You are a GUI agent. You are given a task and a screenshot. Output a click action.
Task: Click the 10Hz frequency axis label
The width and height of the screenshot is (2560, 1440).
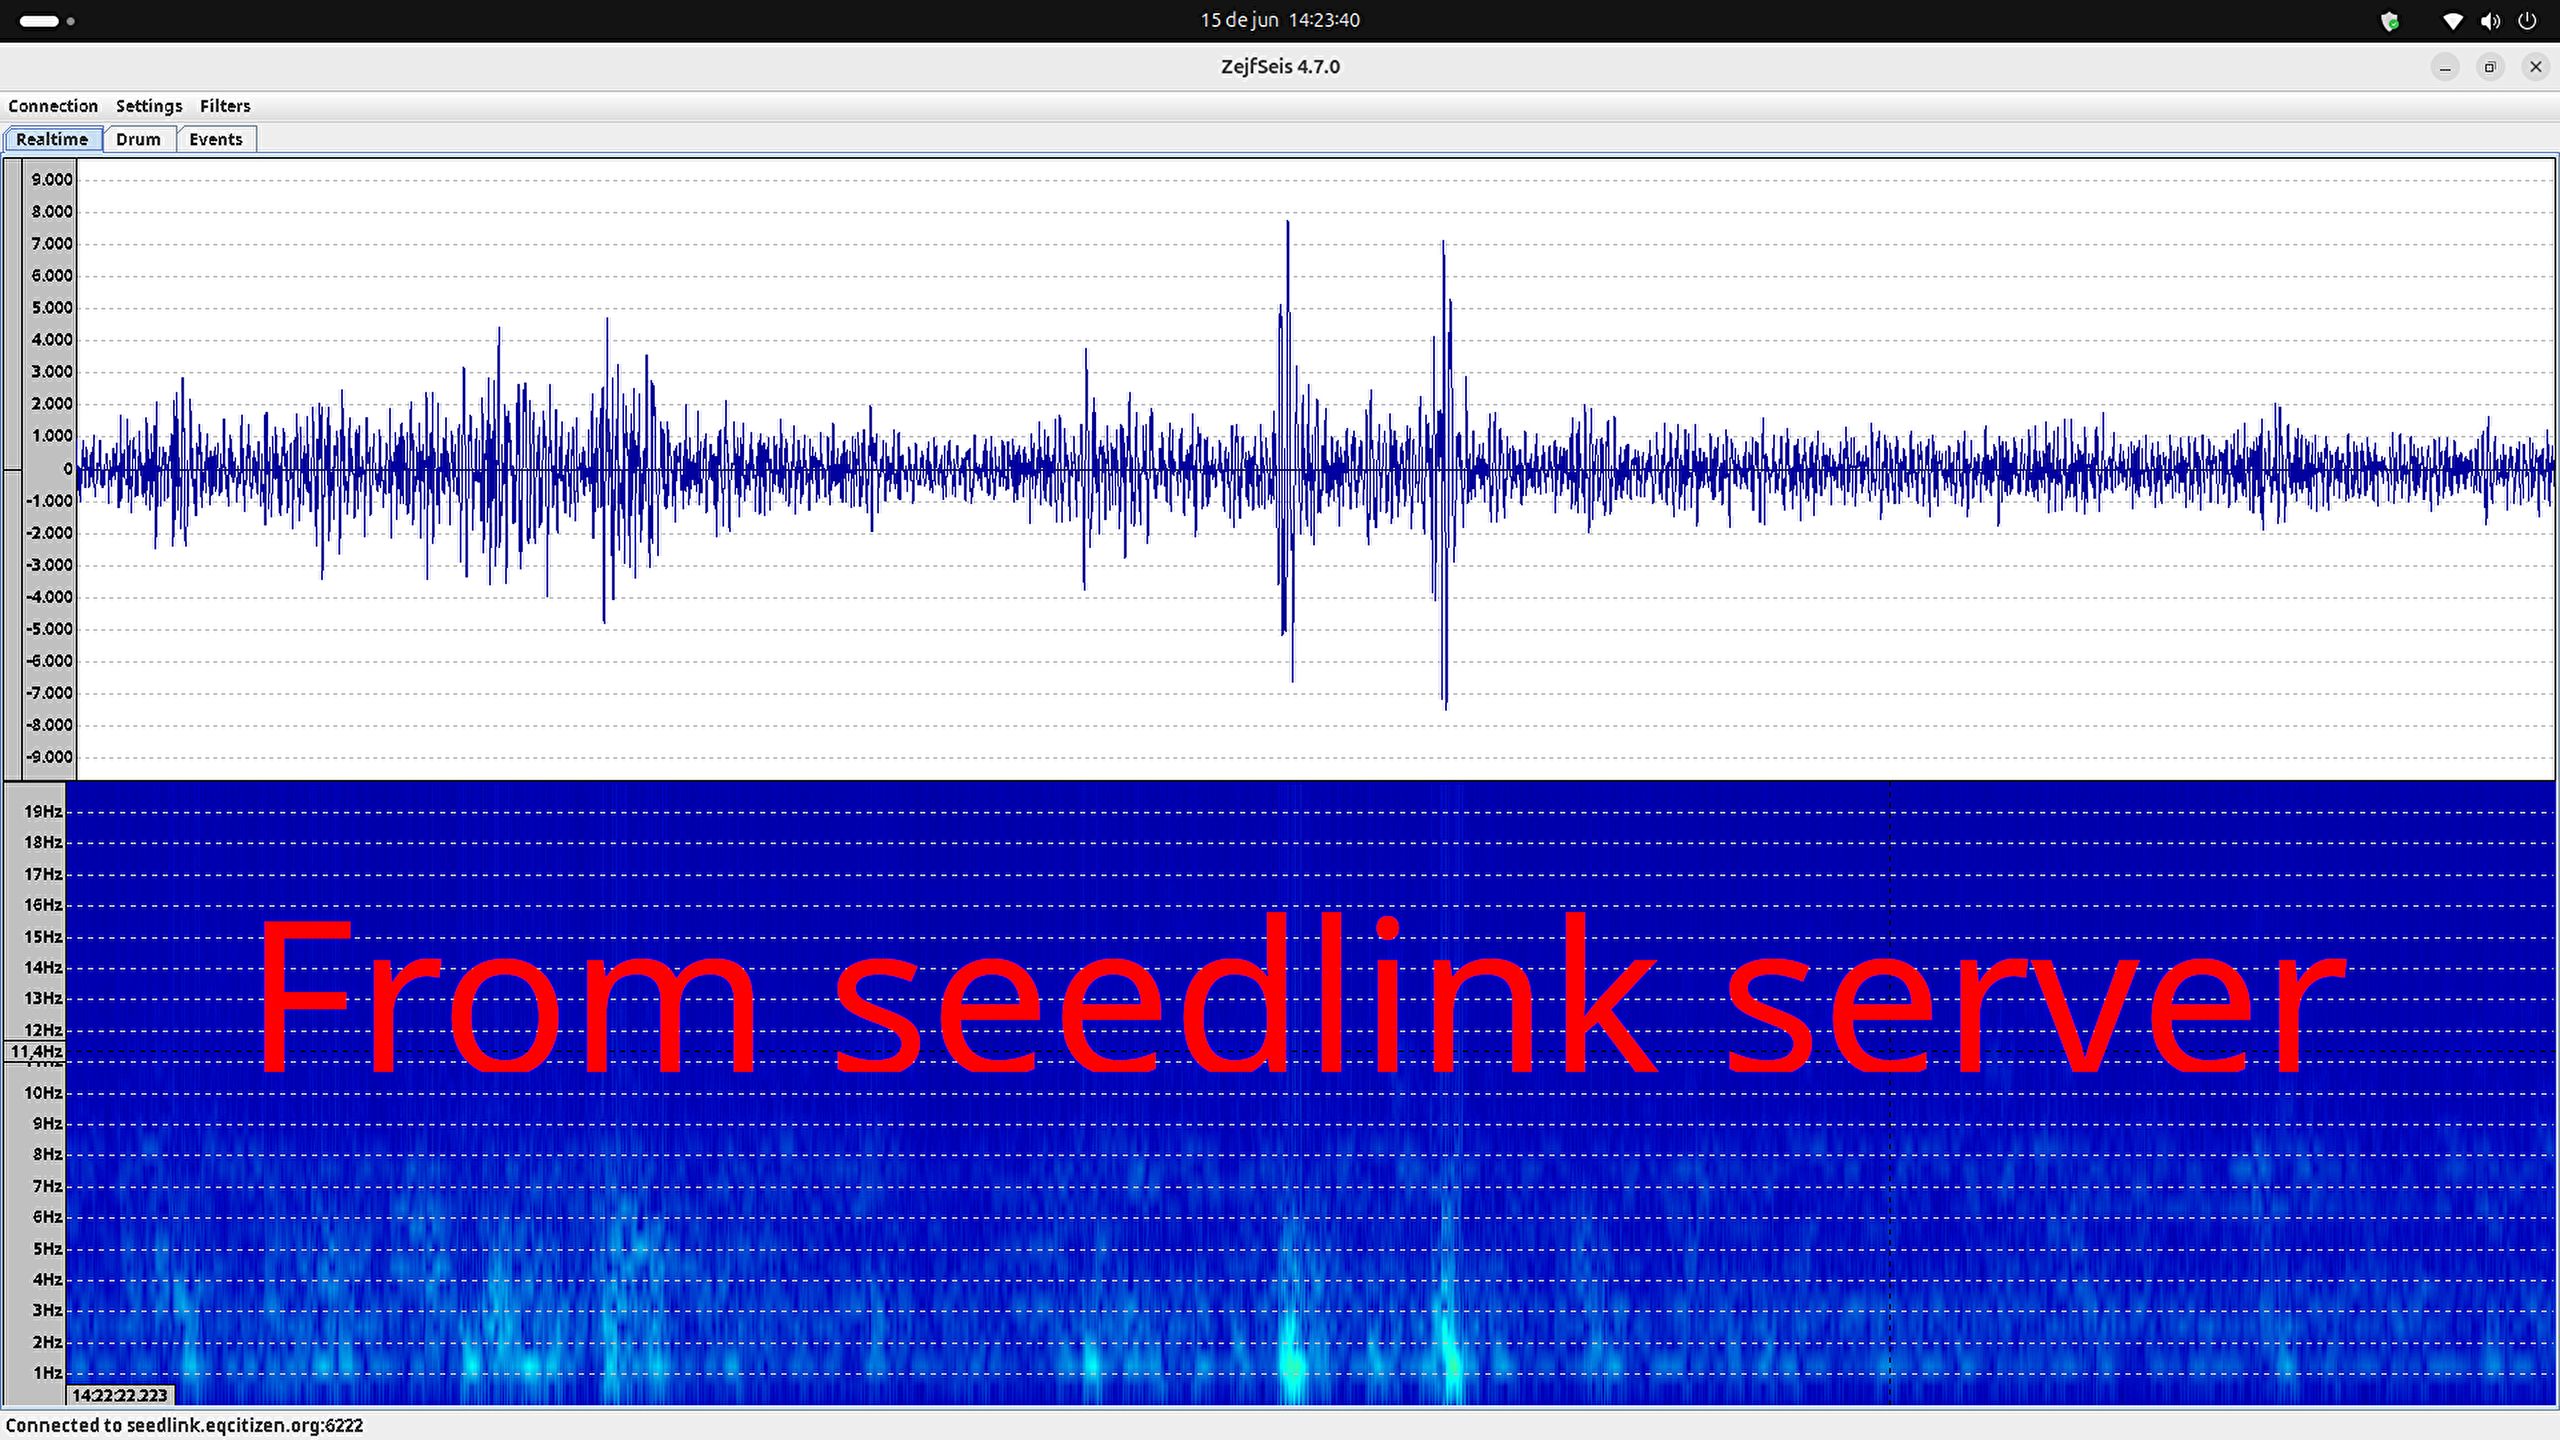(x=43, y=1093)
